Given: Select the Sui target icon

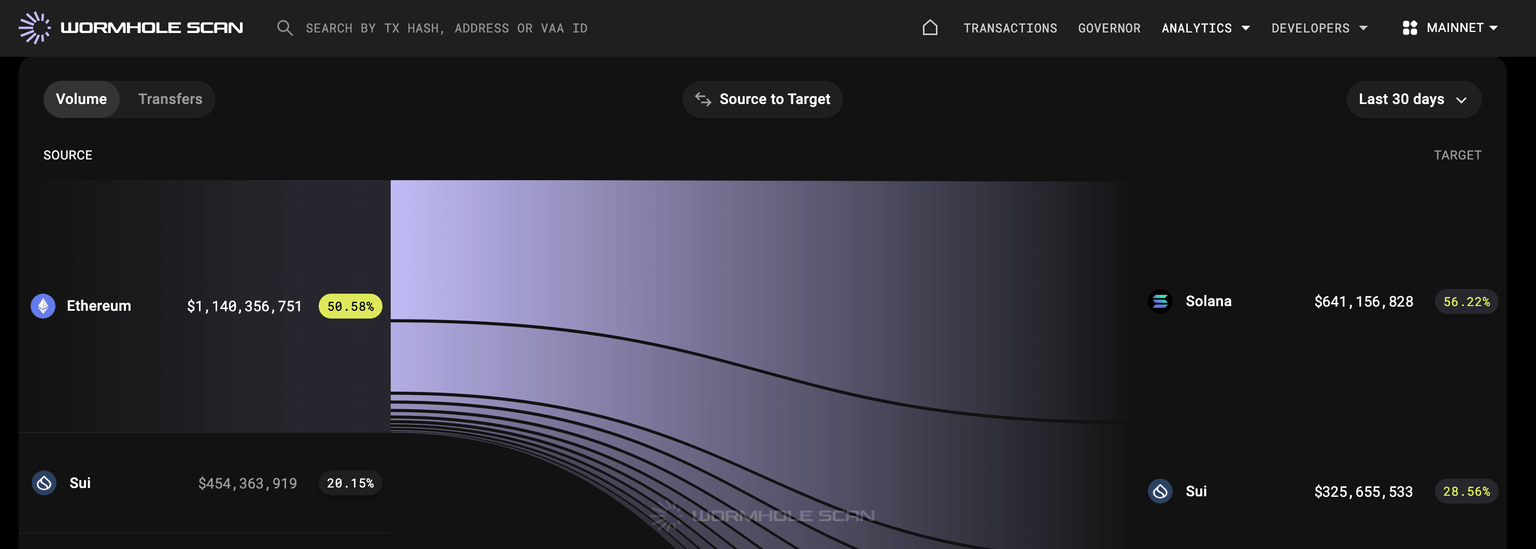Looking at the screenshot, I should pos(1160,491).
